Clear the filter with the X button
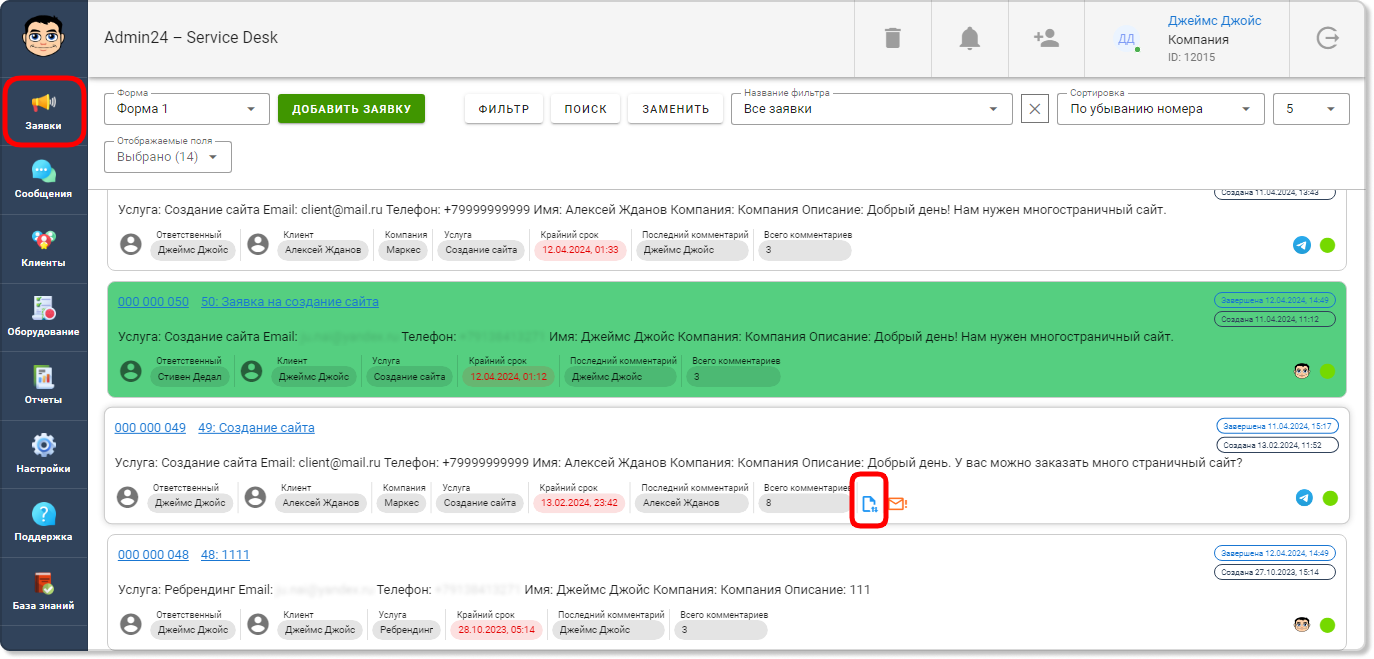Image resolution: width=1374 pixels, height=659 pixels. coord(1035,109)
